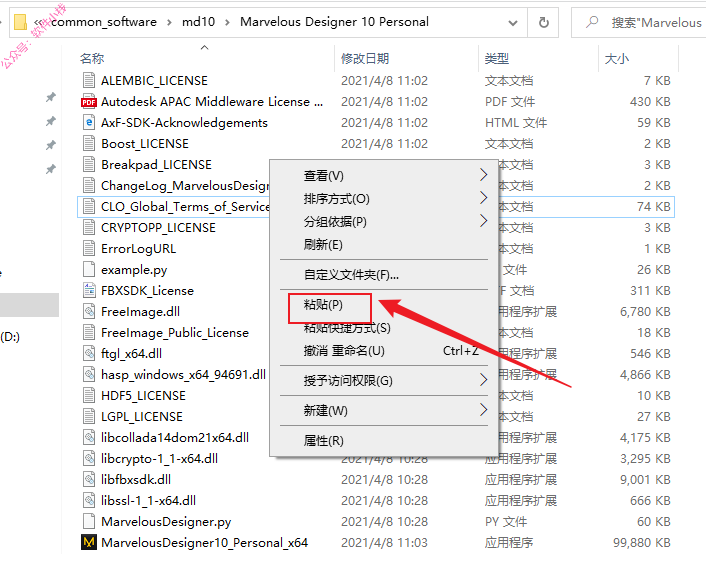The height and width of the screenshot is (564, 706).
Task: Click the libssl-1_1-x64.dll file icon
Action: [89, 501]
